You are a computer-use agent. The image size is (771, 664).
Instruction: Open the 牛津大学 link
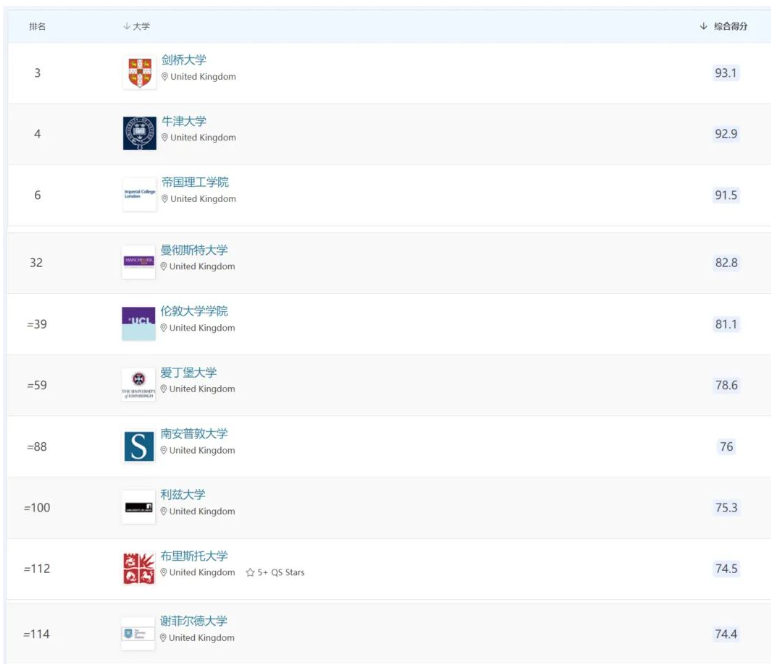184,121
